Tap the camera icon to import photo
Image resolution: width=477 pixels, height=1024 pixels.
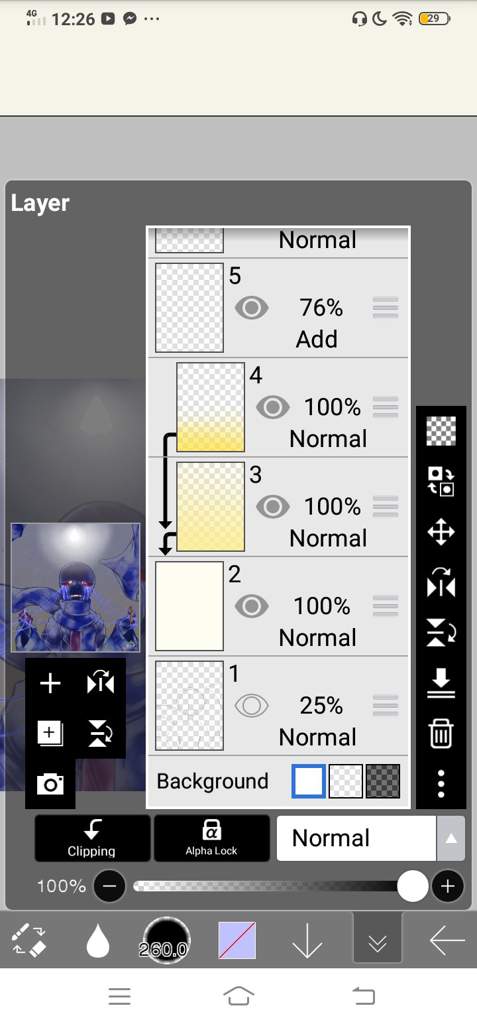tap(50, 784)
